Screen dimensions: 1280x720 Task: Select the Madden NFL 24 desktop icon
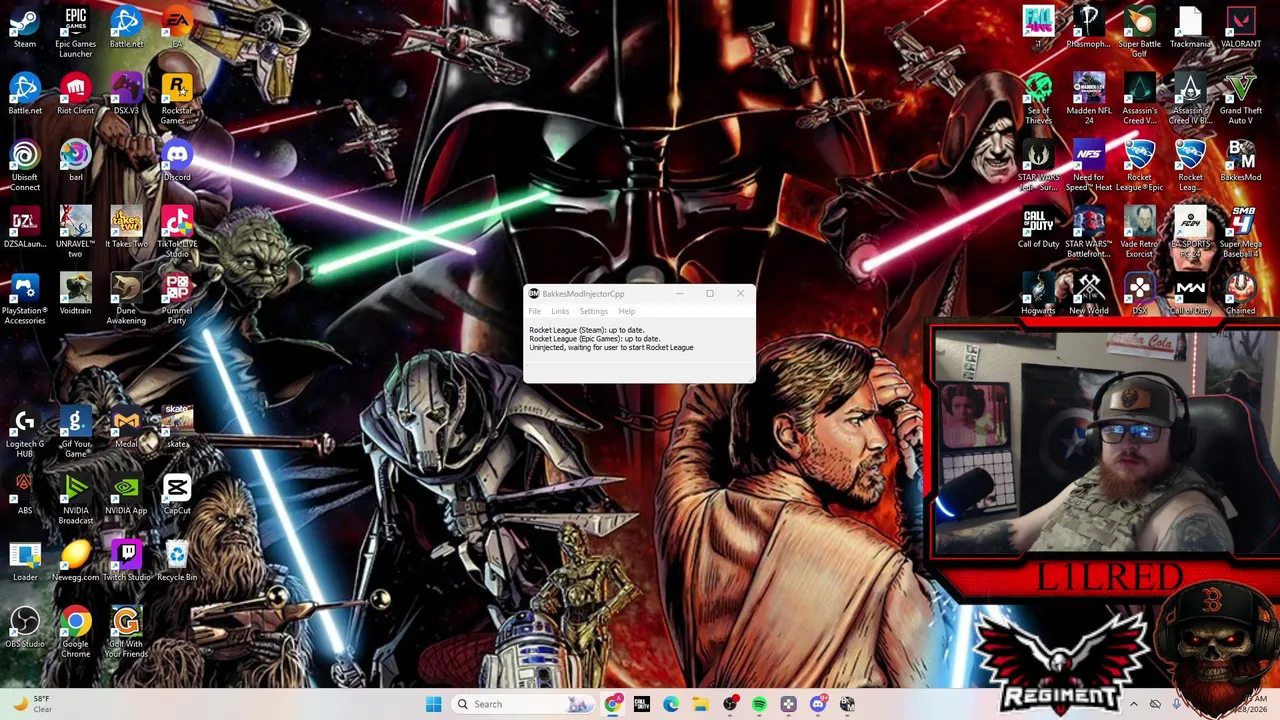[1088, 99]
